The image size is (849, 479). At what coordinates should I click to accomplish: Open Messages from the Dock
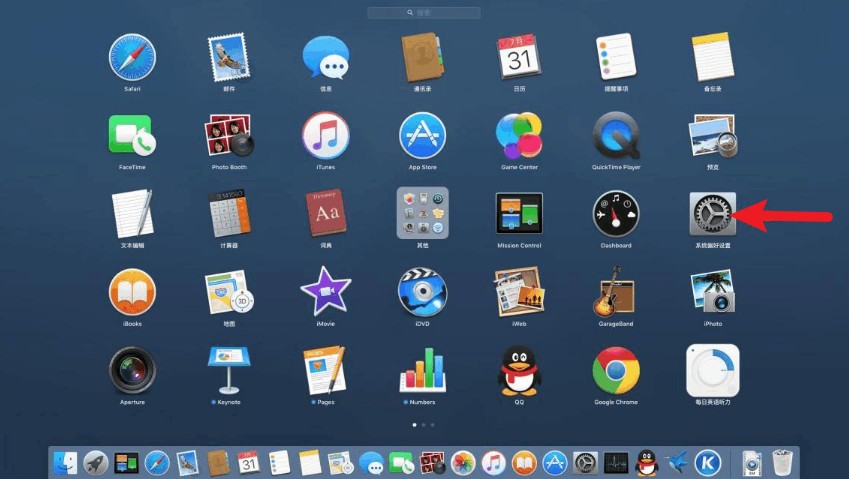coord(371,463)
